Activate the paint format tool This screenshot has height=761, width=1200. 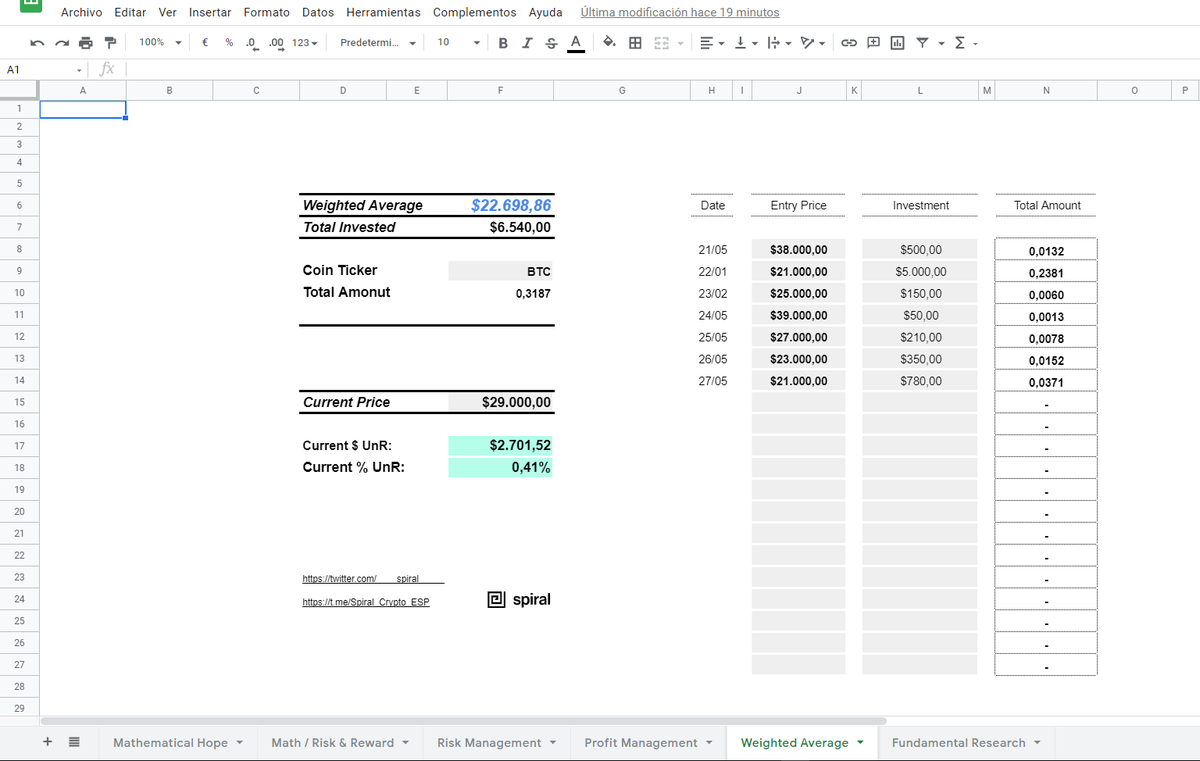click(110, 43)
